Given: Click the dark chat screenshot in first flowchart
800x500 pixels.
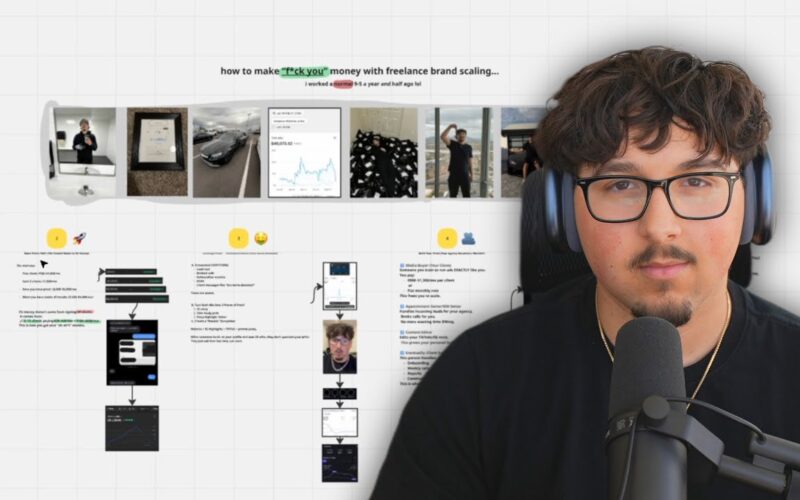Looking at the screenshot, I should tap(133, 352).
